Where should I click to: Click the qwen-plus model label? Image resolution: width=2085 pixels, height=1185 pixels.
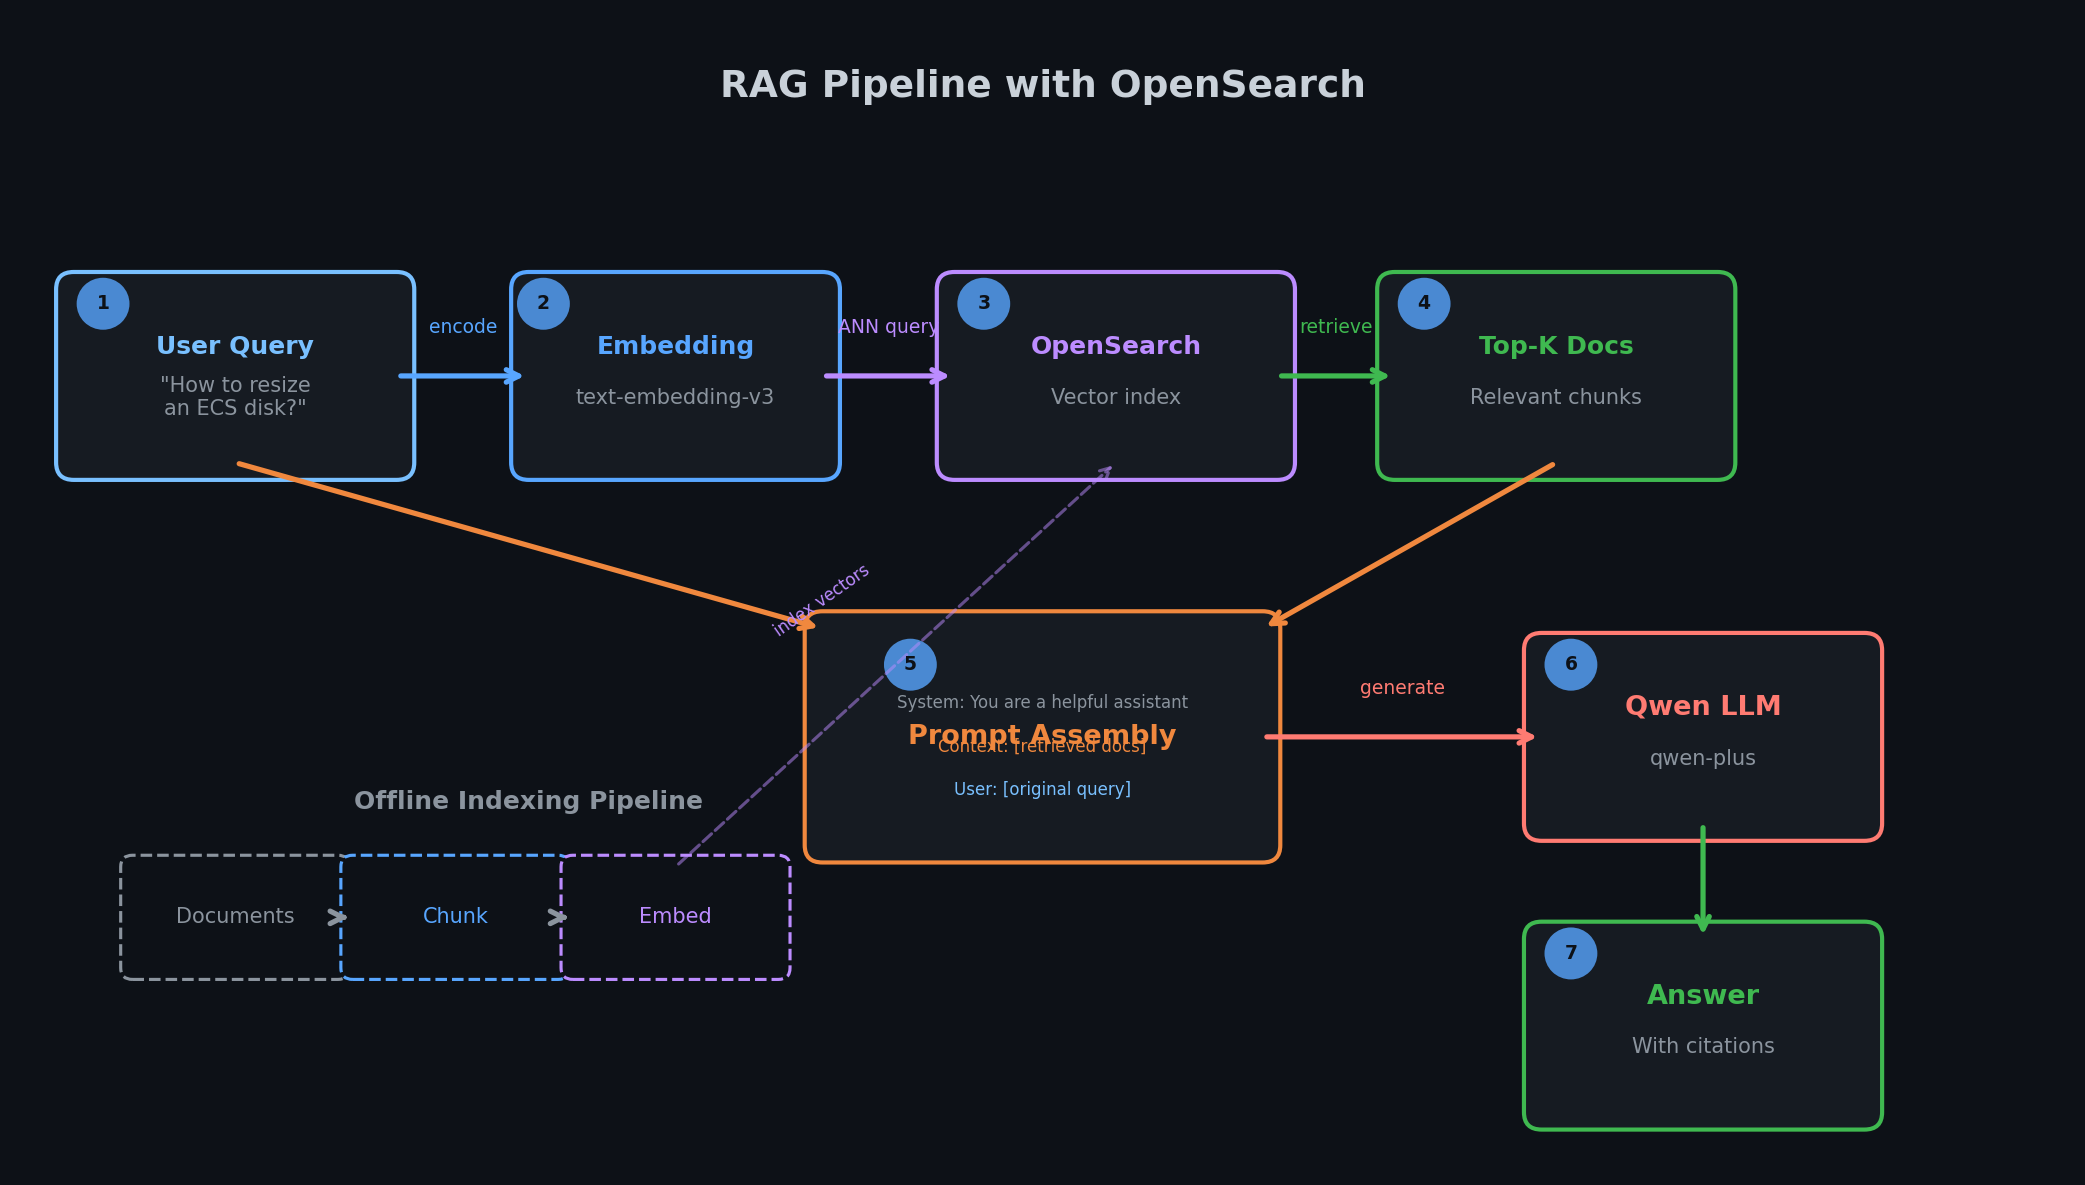click(x=1703, y=758)
